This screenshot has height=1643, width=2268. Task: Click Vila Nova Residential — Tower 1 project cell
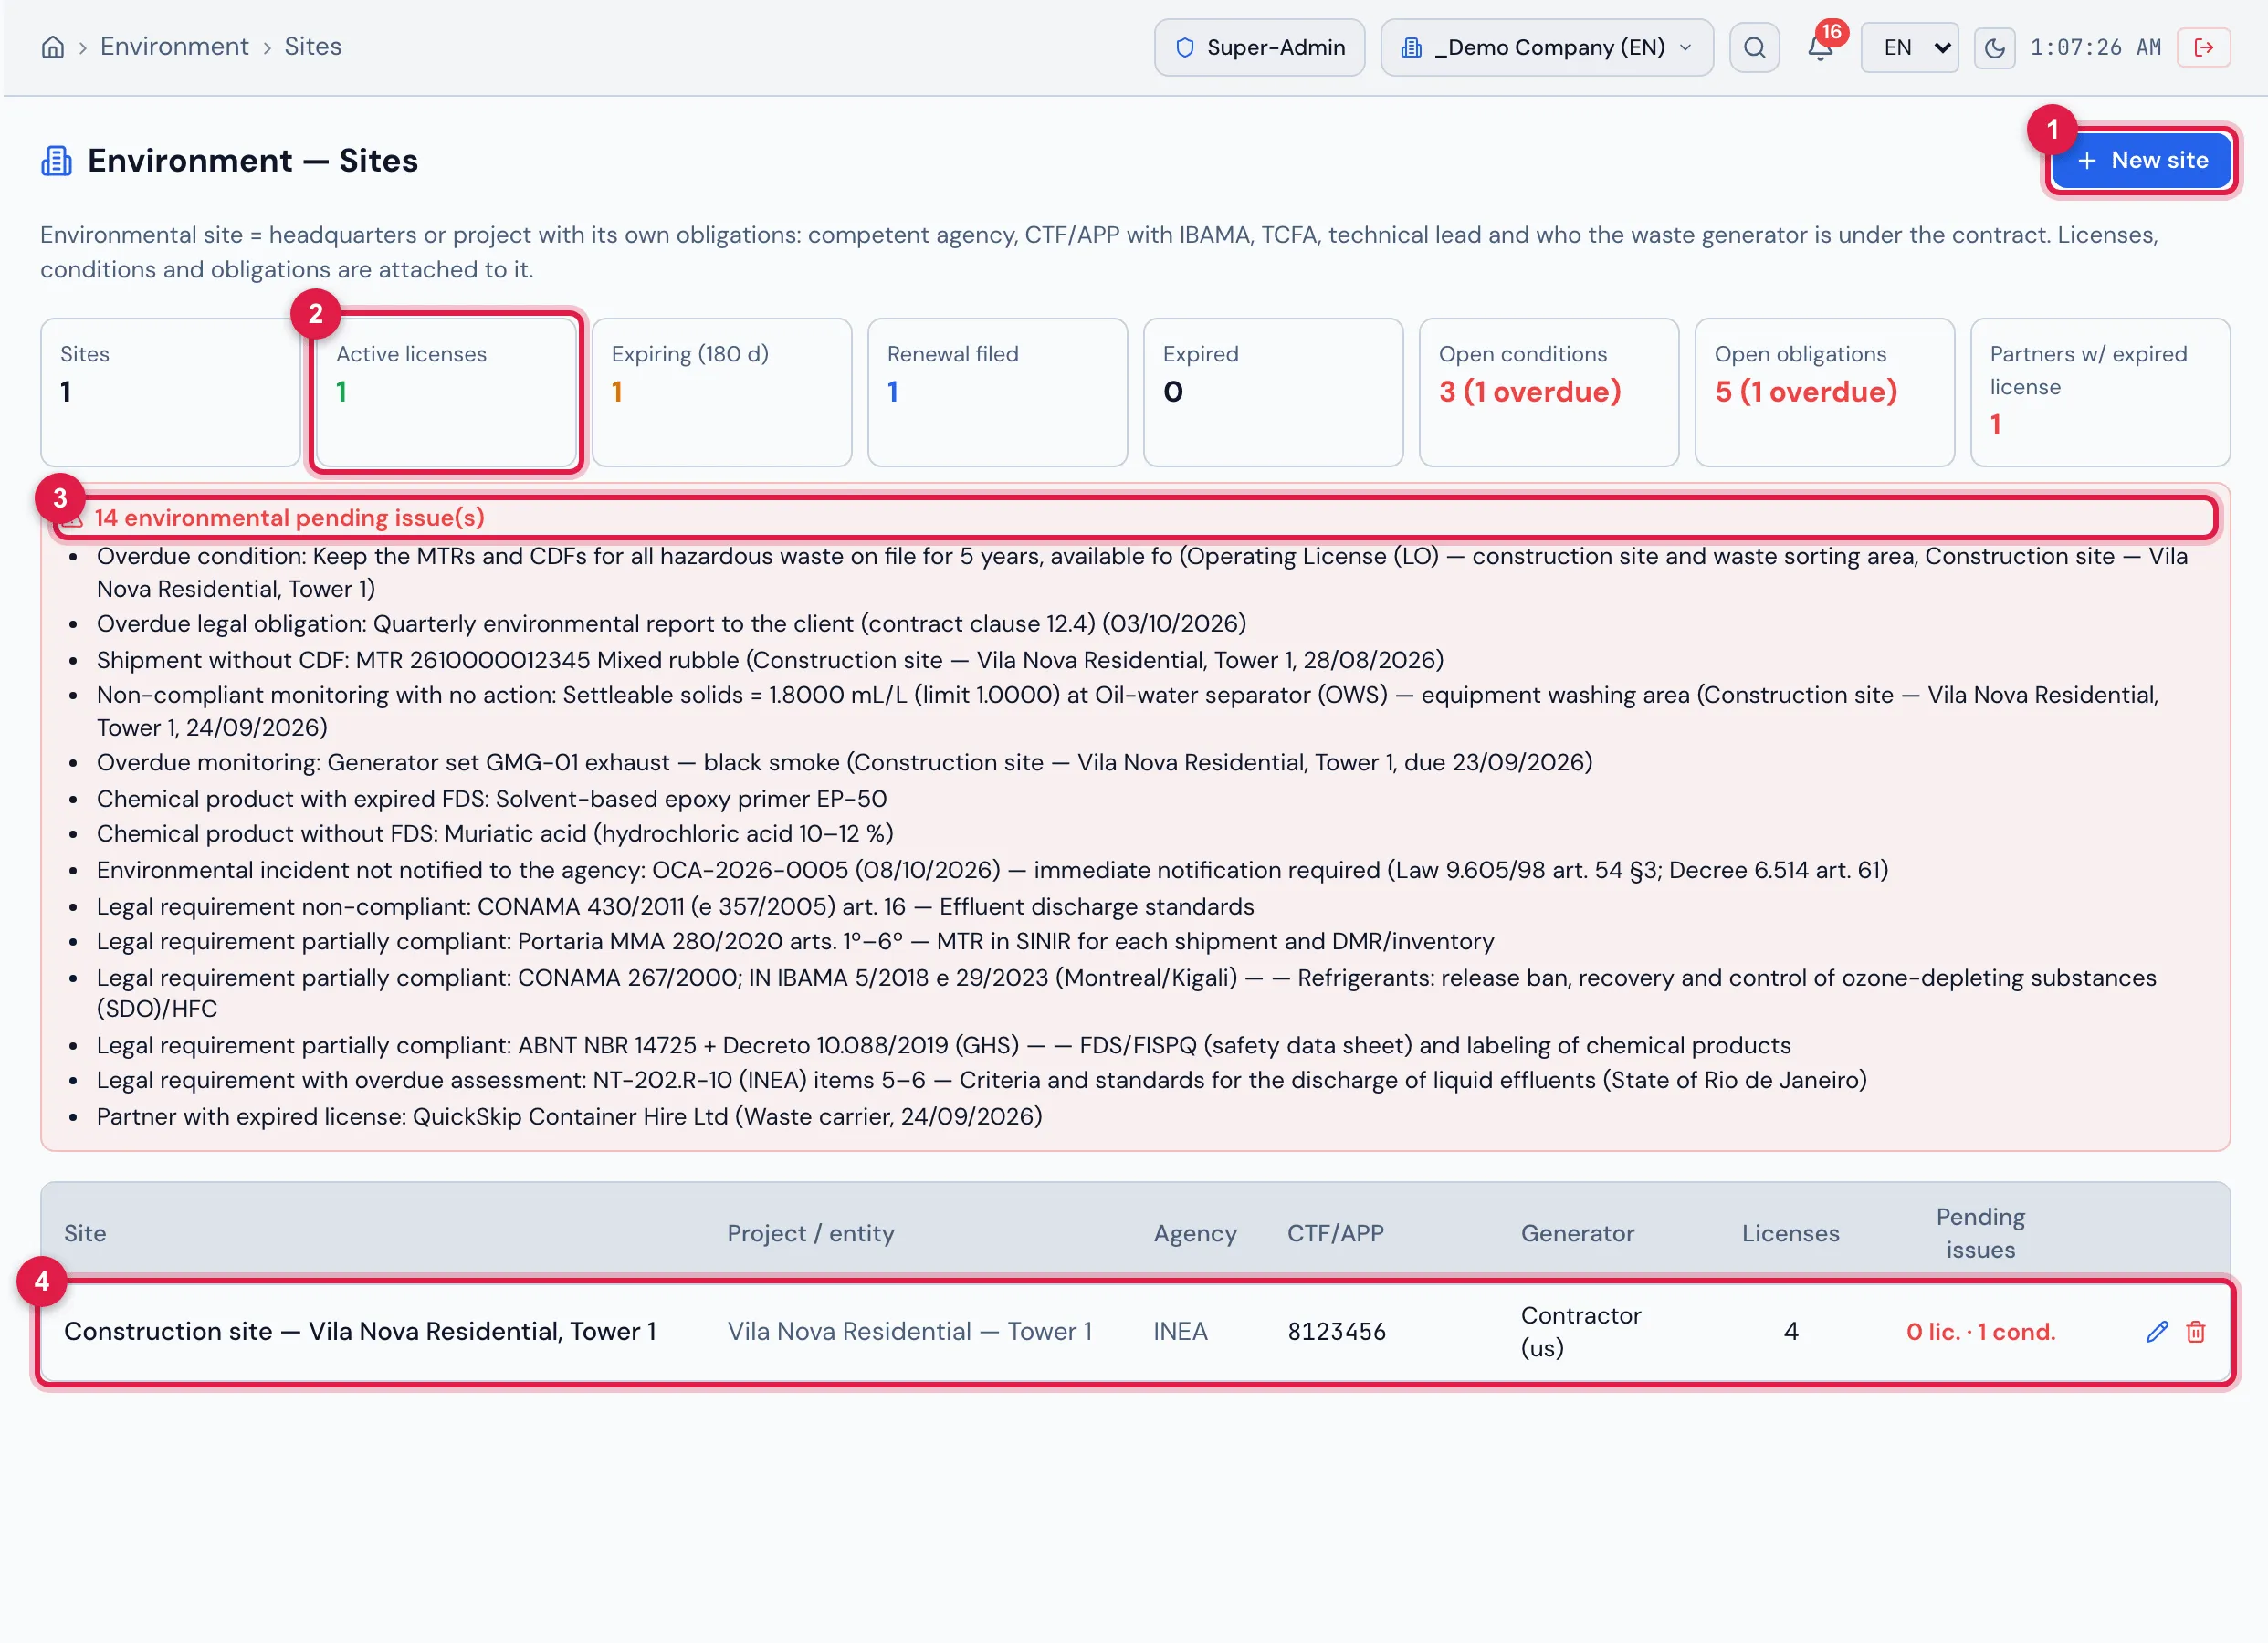pos(909,1331)
